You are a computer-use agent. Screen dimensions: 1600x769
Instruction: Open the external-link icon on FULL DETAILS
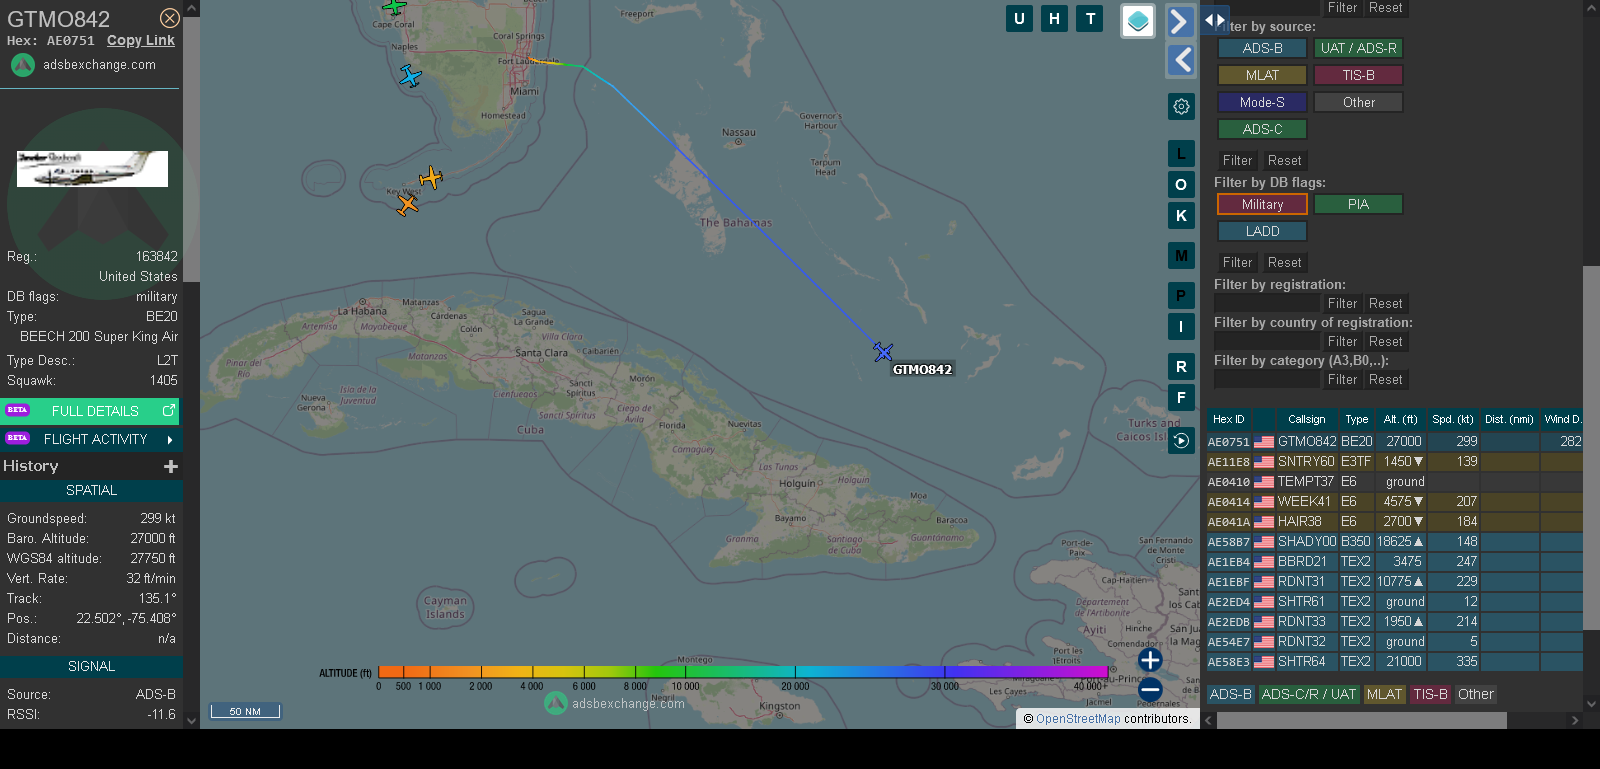[x=168, y=411]
